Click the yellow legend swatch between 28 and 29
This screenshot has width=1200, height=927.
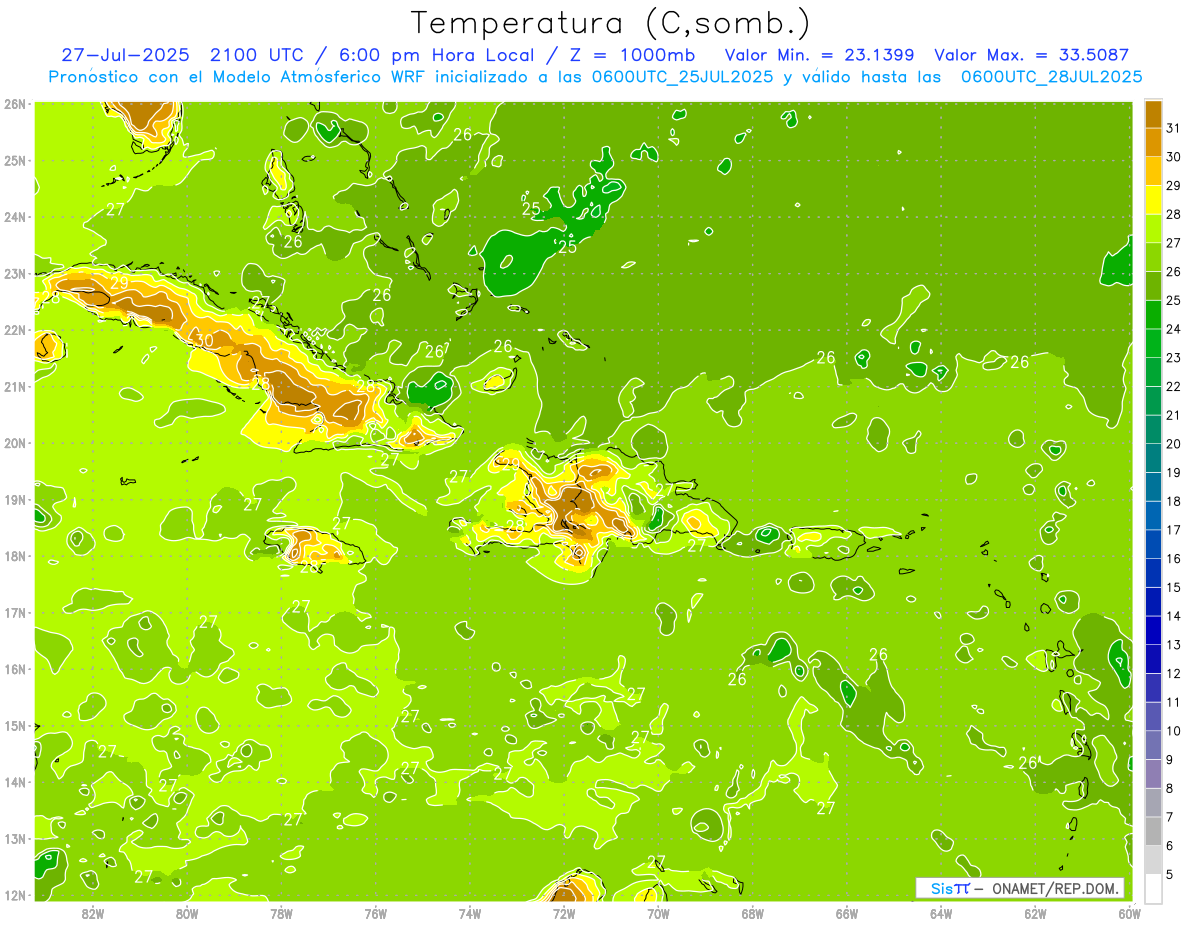(x=1154, y=200)
